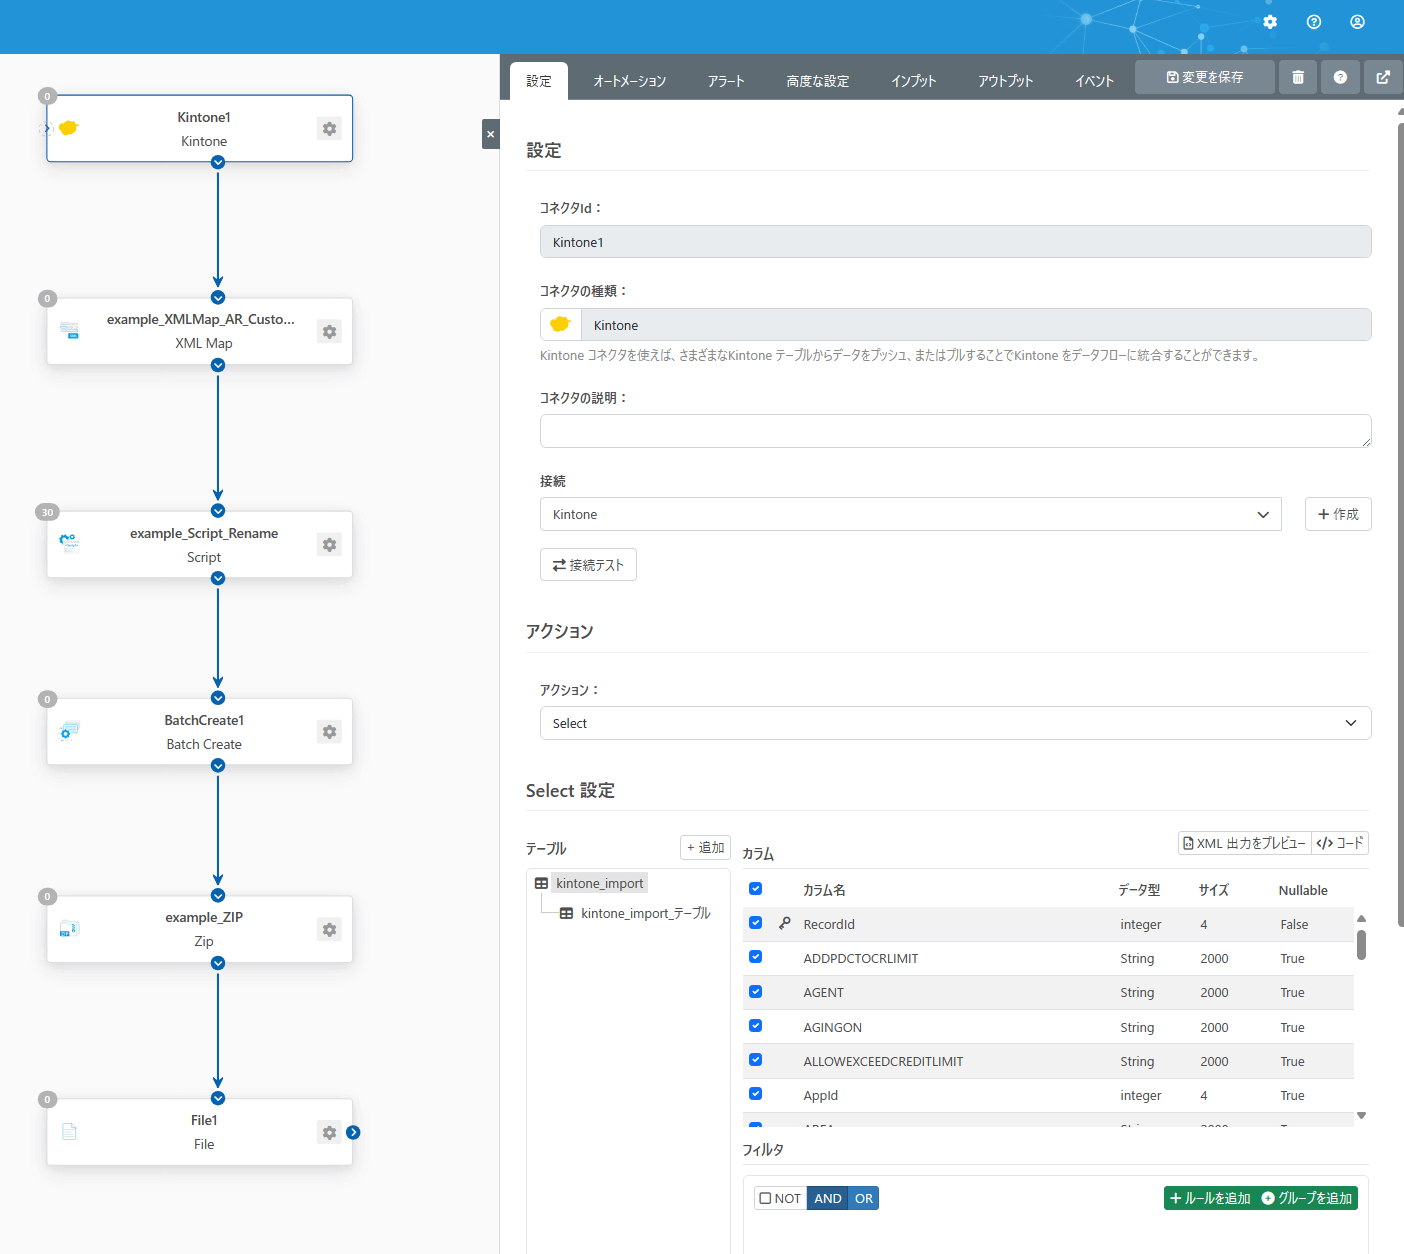Click Zip node icon
1404x1254 pixels.
(69, 929)
